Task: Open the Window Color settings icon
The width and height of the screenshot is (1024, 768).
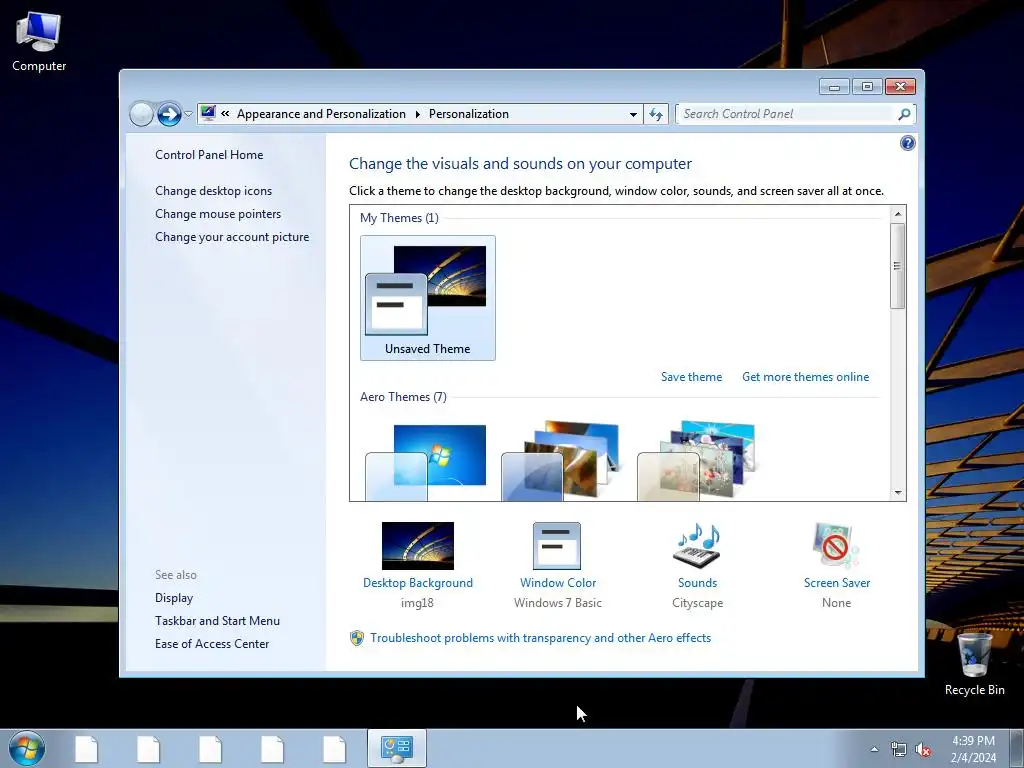Action: pos(557,545)
